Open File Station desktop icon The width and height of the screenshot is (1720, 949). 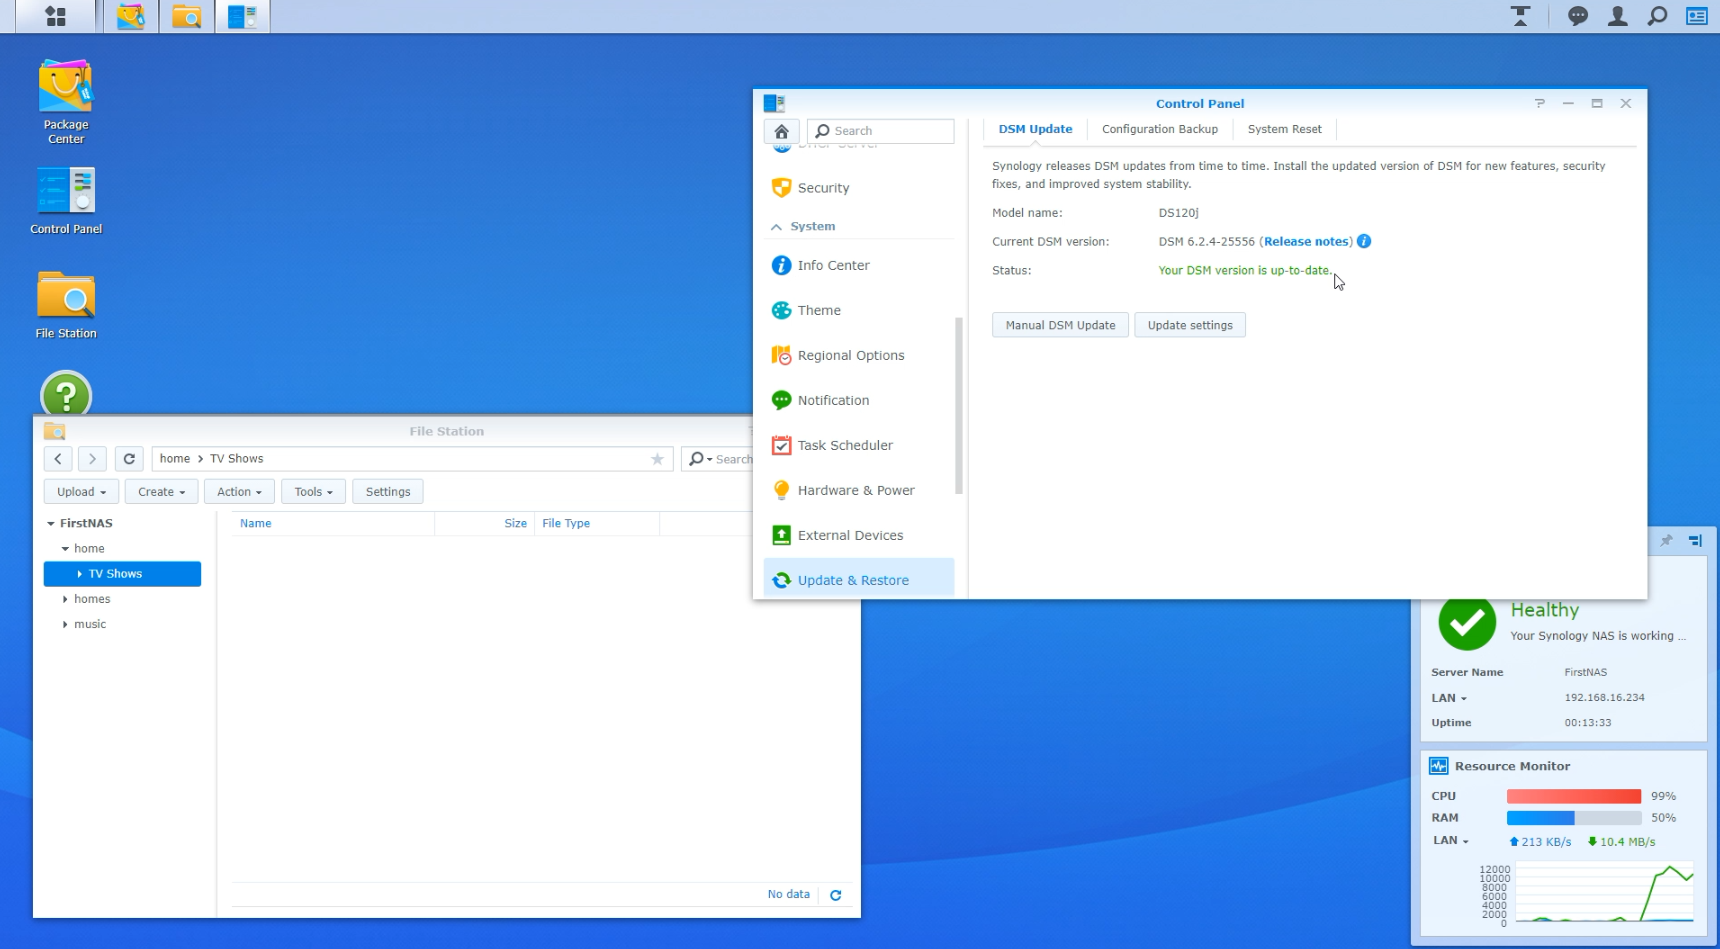tap(66, 305)
